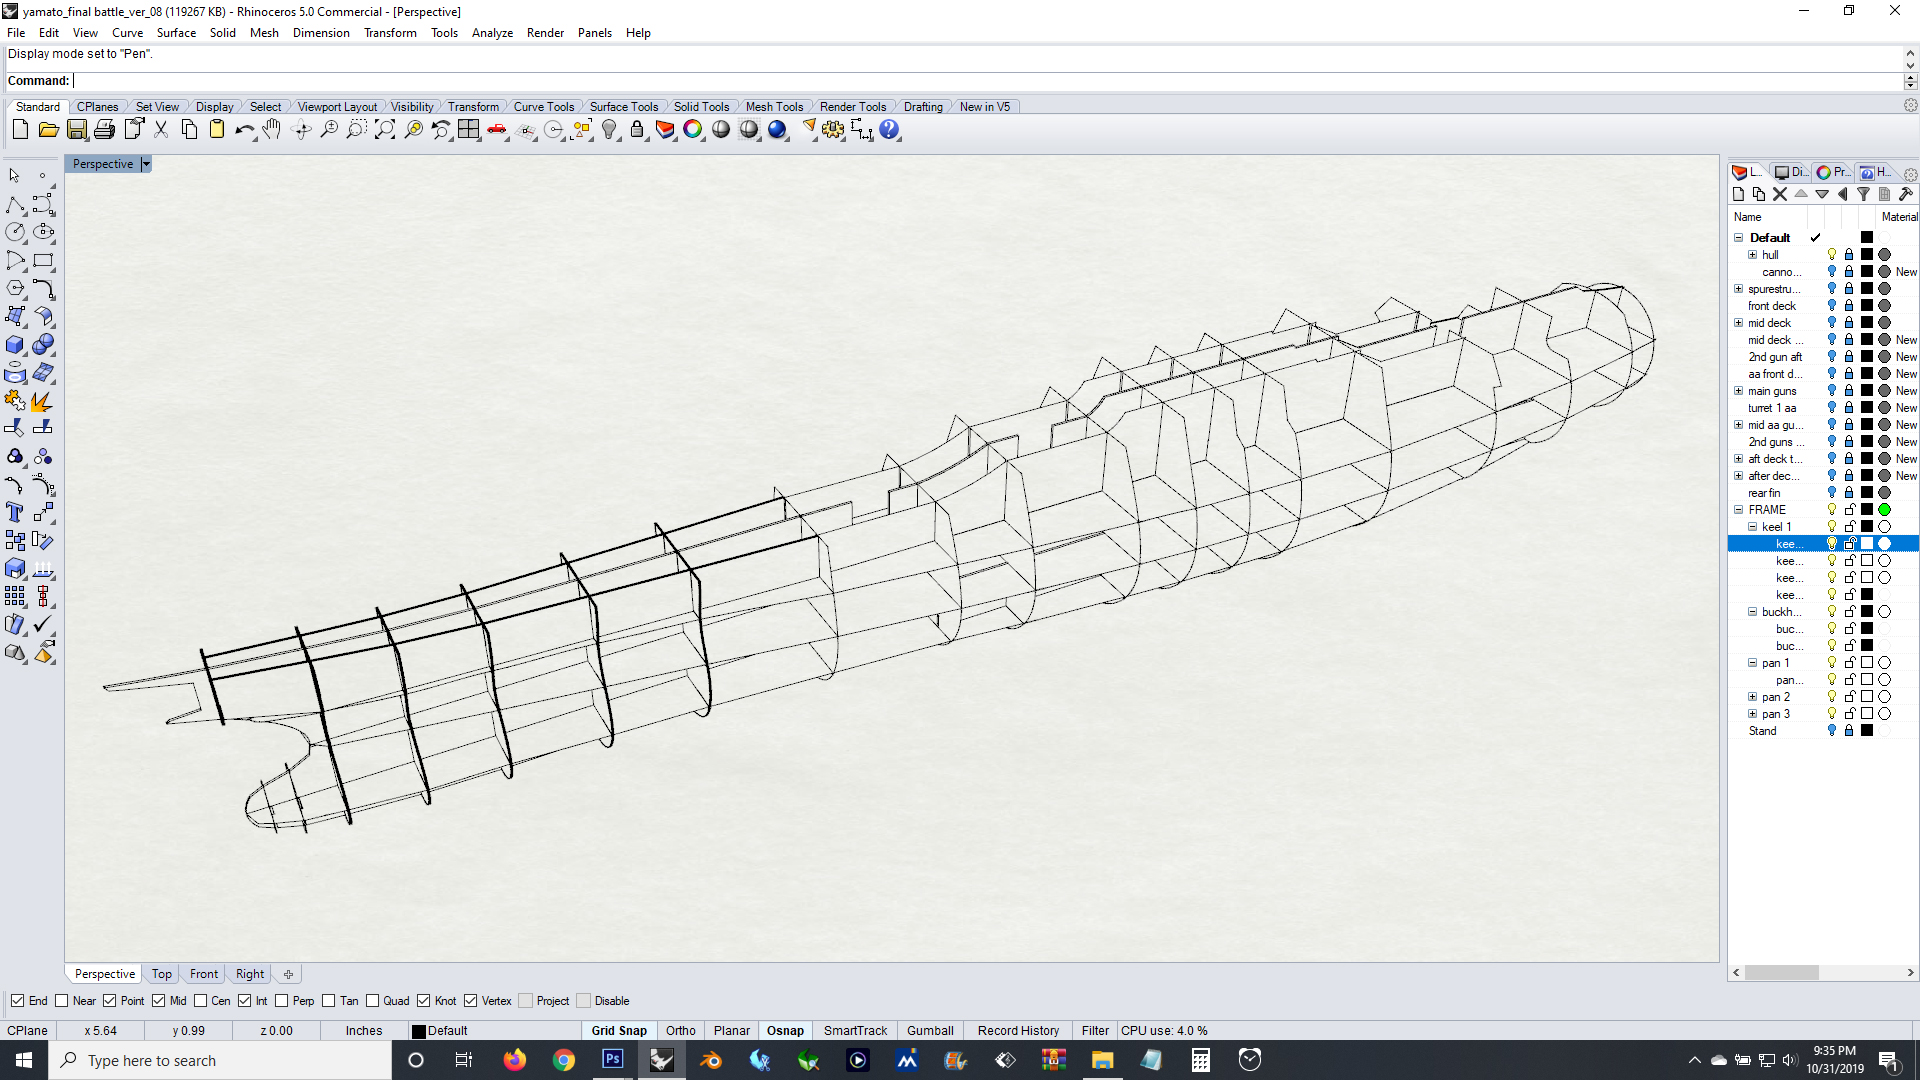
Task: Toggle the Mid osnap checkbox
Action: (159, 1001)
